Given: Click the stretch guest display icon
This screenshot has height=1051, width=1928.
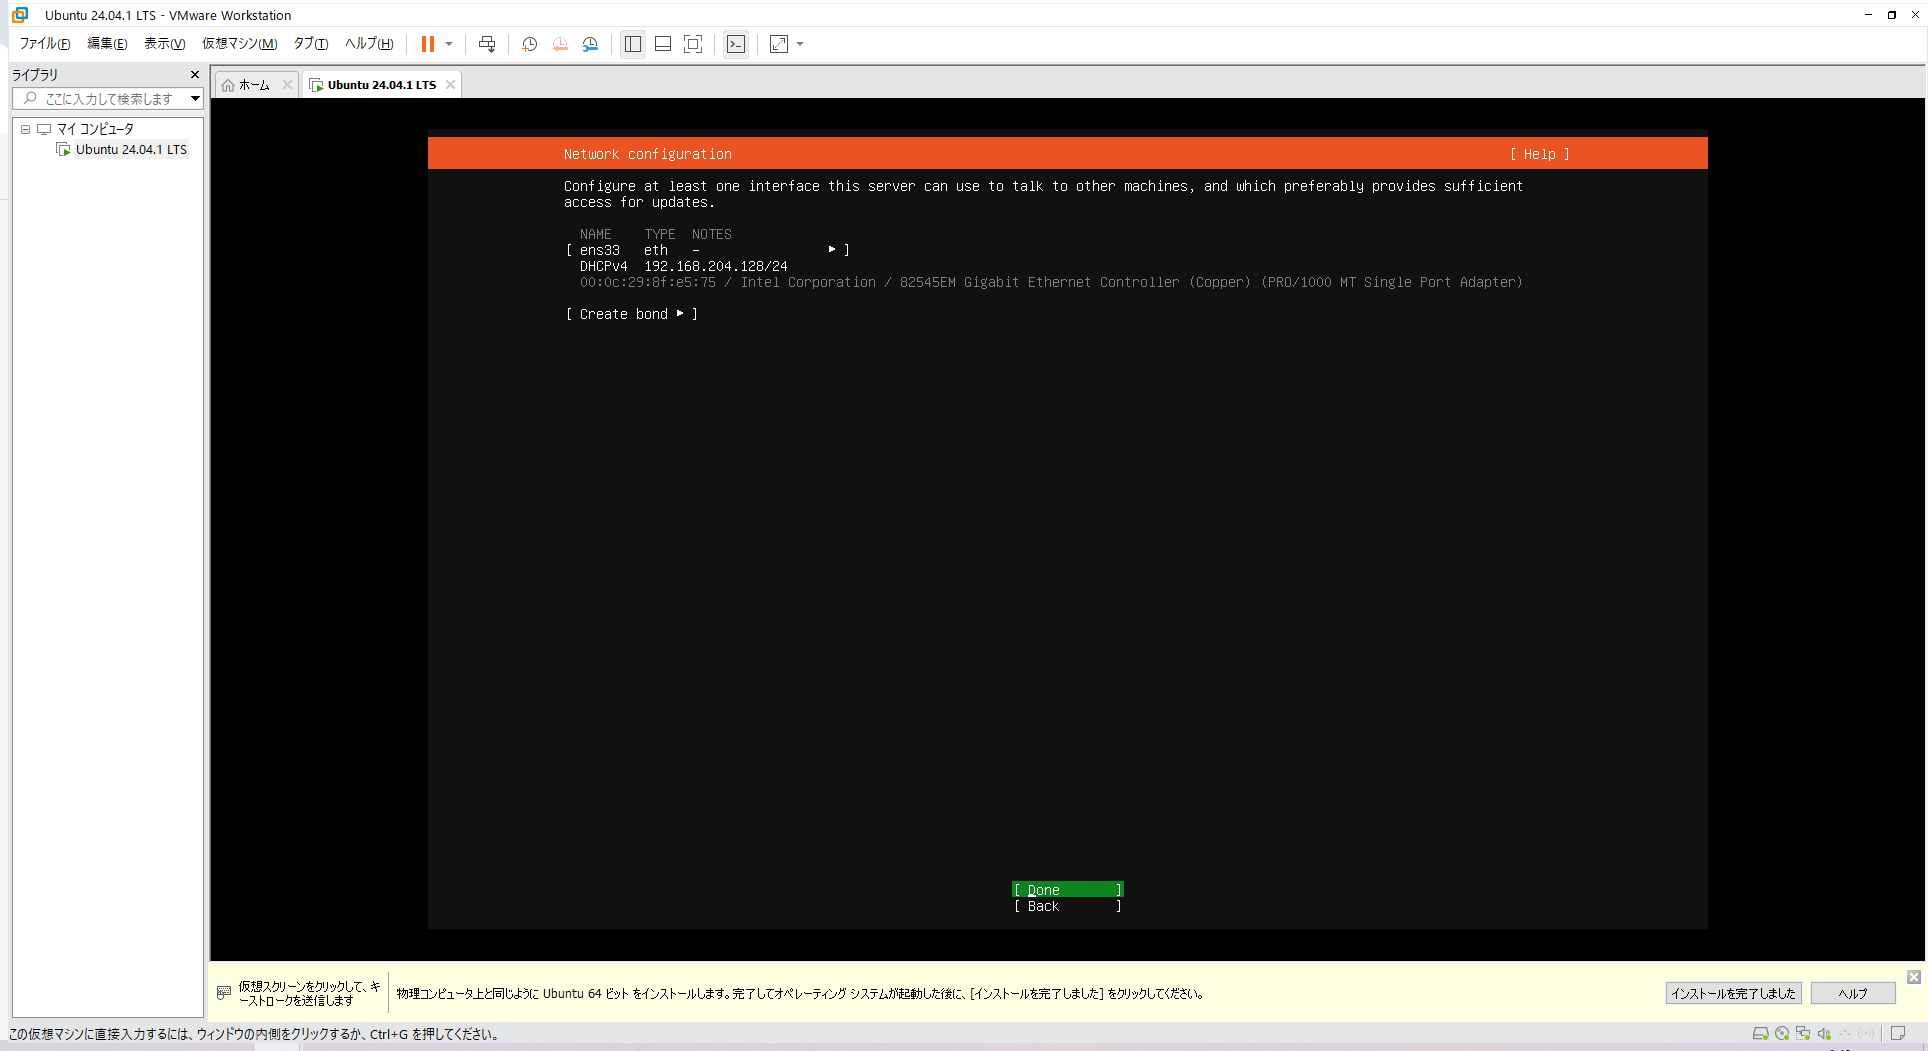Looking at the screenshot, I should [779, 44].
